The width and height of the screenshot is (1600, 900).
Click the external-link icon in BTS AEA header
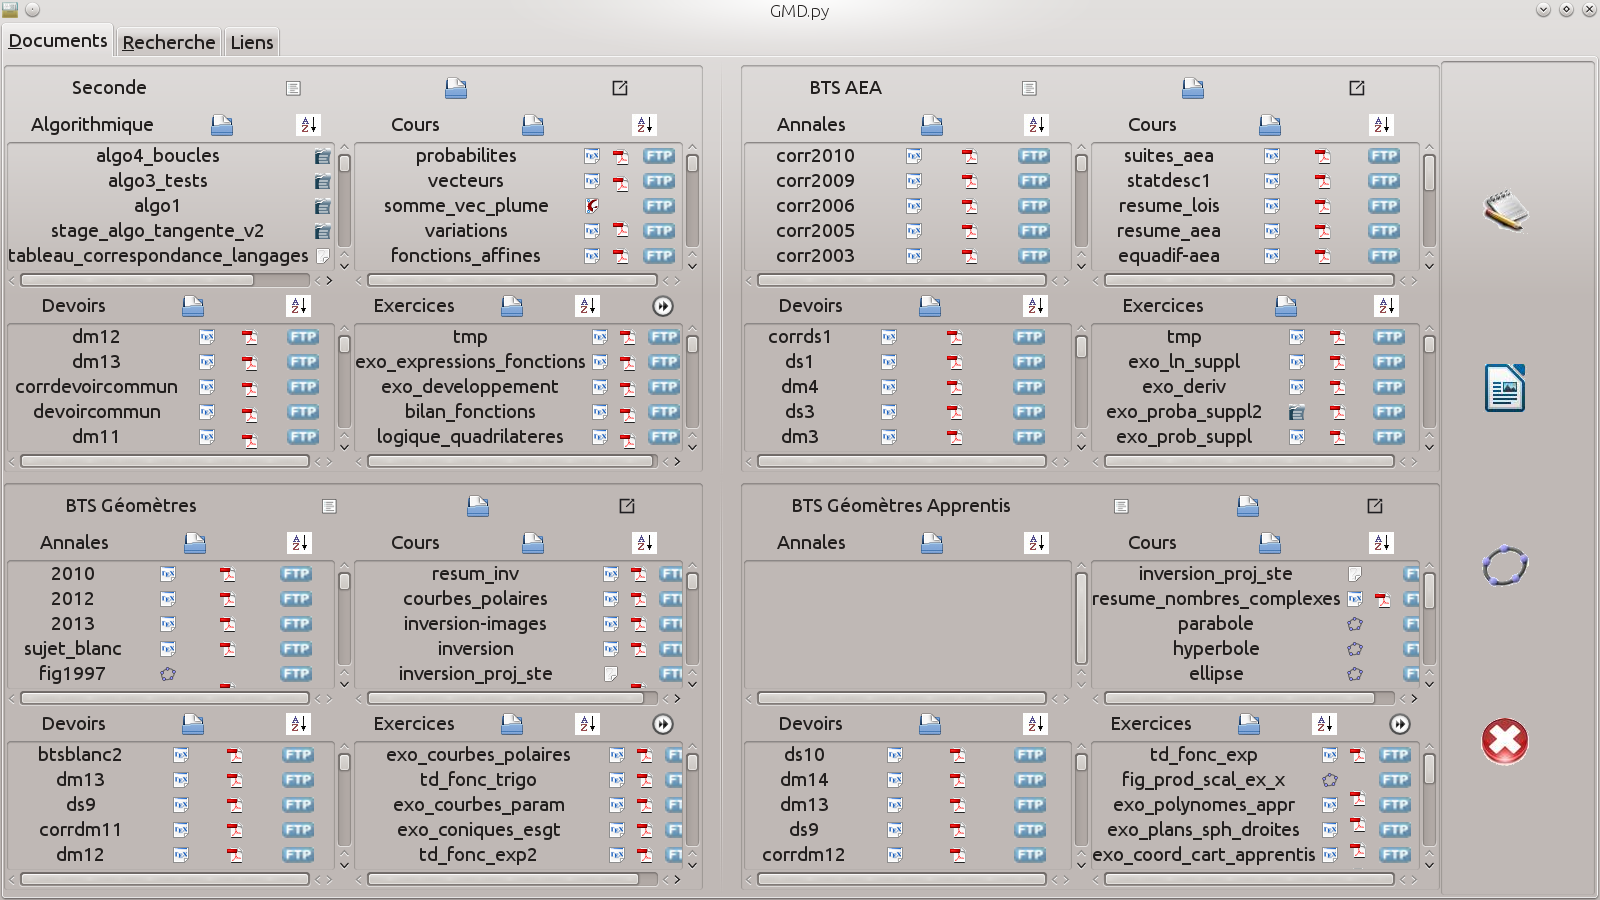(x=1357, y=88)
